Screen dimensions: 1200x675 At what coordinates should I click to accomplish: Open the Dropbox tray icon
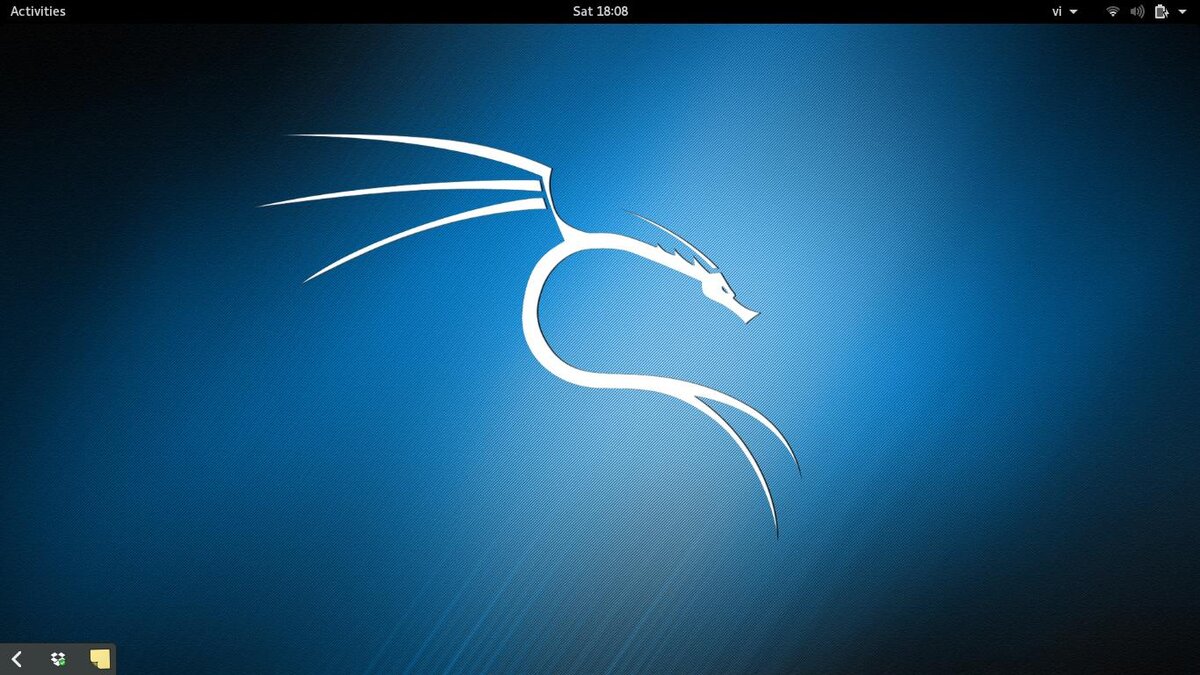[x=58, y=659]
